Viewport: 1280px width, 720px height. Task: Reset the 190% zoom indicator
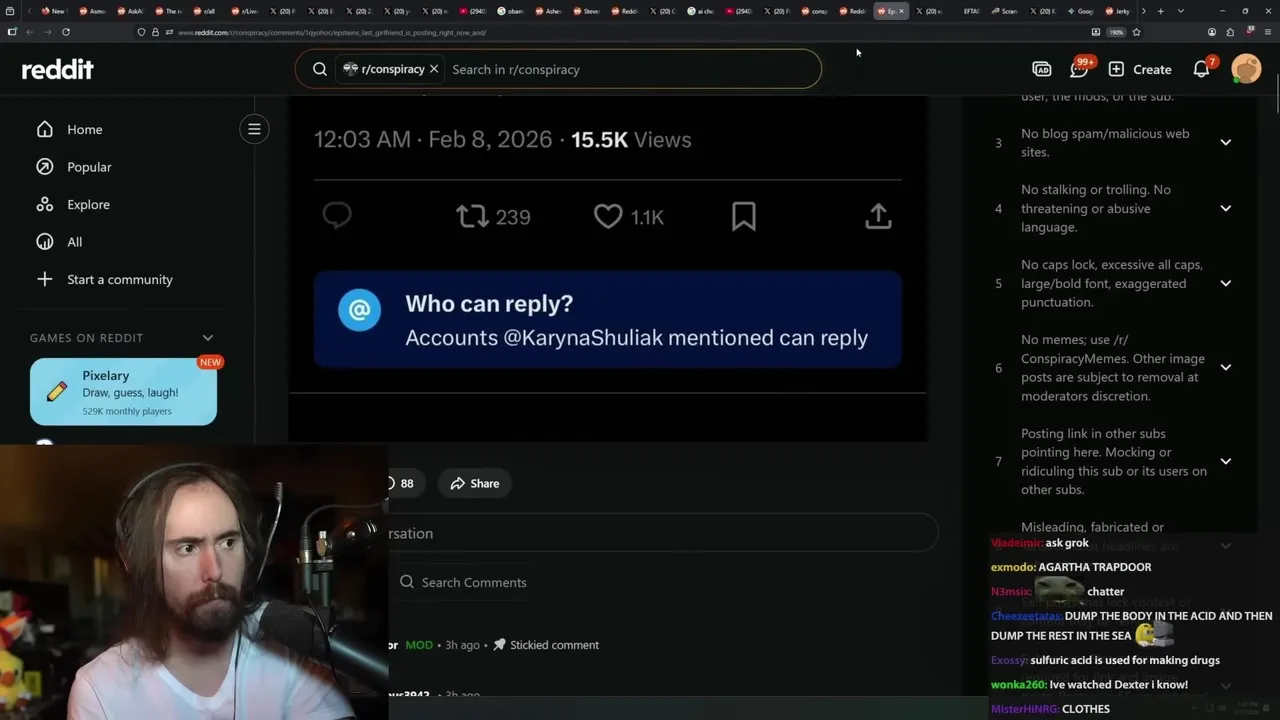1116,32
